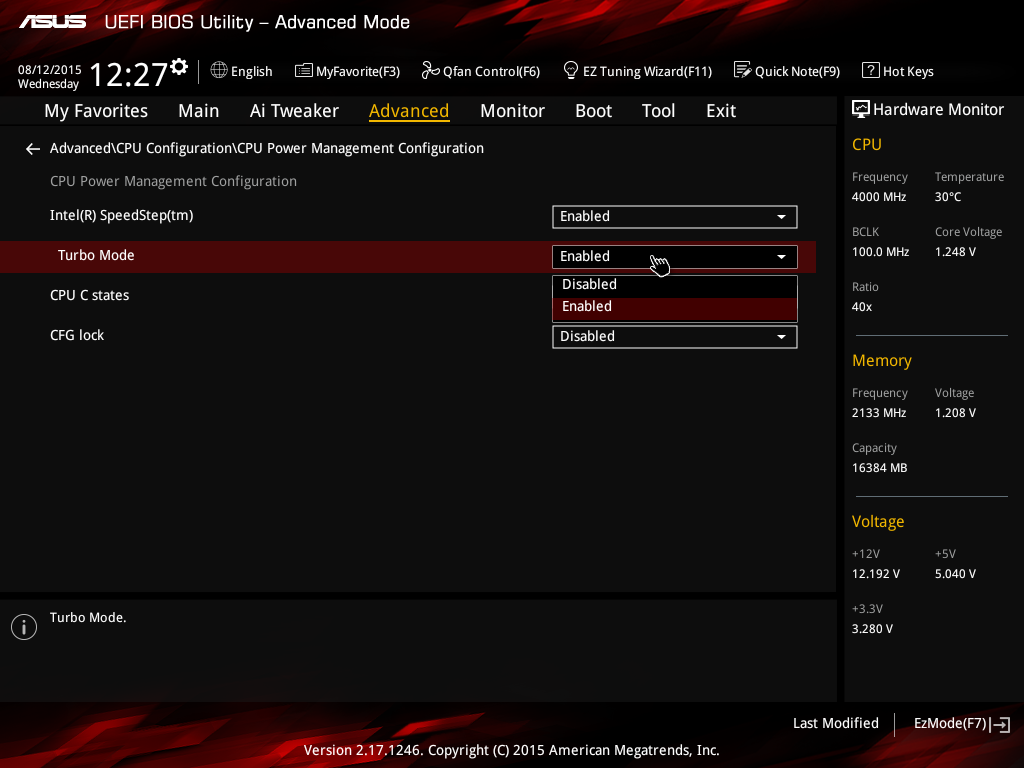Open the Ai Tweaker tab

(294, 111)
